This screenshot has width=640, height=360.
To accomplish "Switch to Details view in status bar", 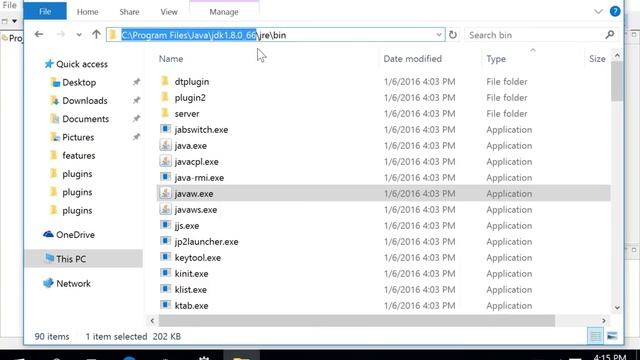I will click(x=596, y=336).
